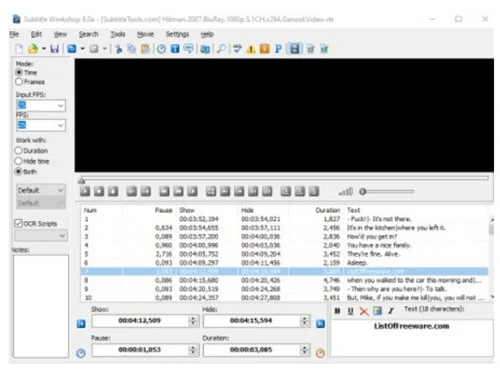Screen dimensions: 500x373
Task: Click the yellow warning triangle icon
Action: click(251, 49)
